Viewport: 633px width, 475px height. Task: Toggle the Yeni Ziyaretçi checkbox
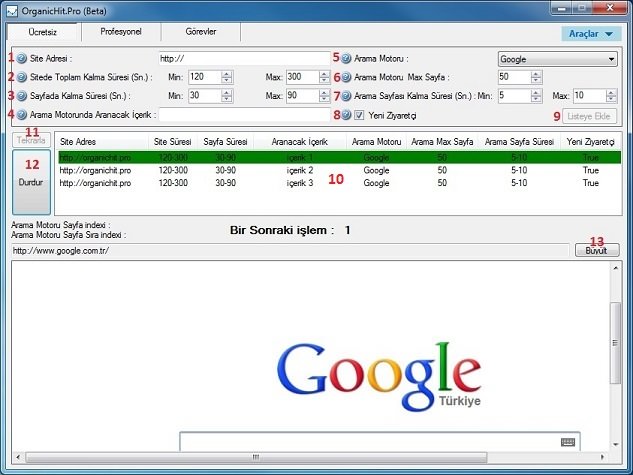coord(359,115)
